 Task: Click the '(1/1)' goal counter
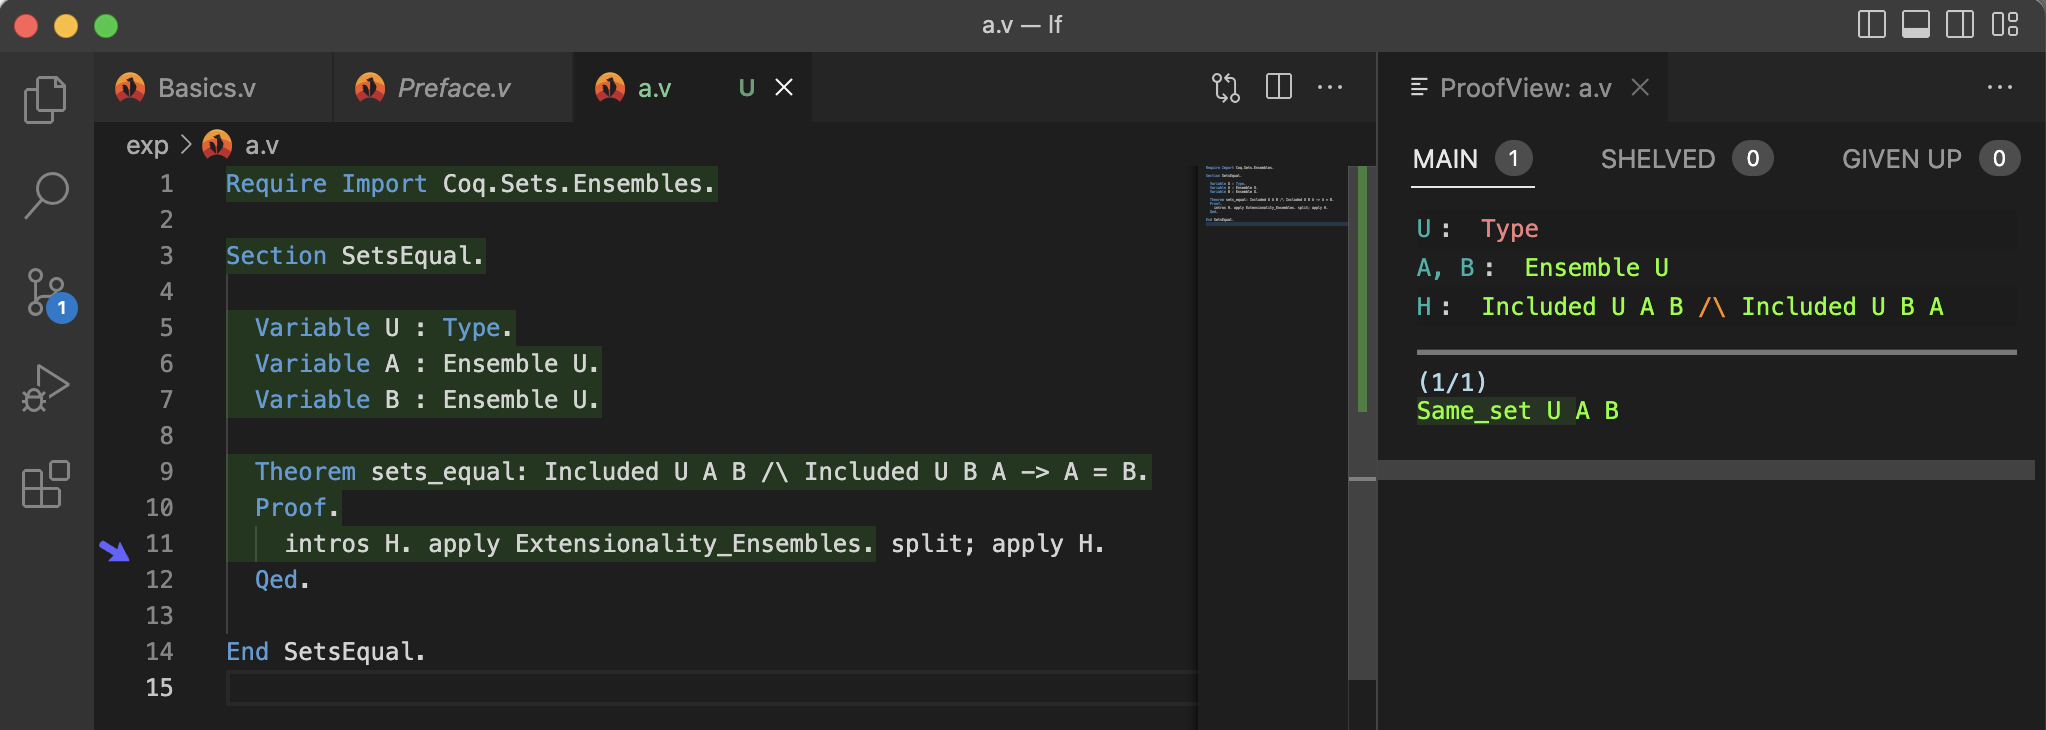coord(1452,382)
